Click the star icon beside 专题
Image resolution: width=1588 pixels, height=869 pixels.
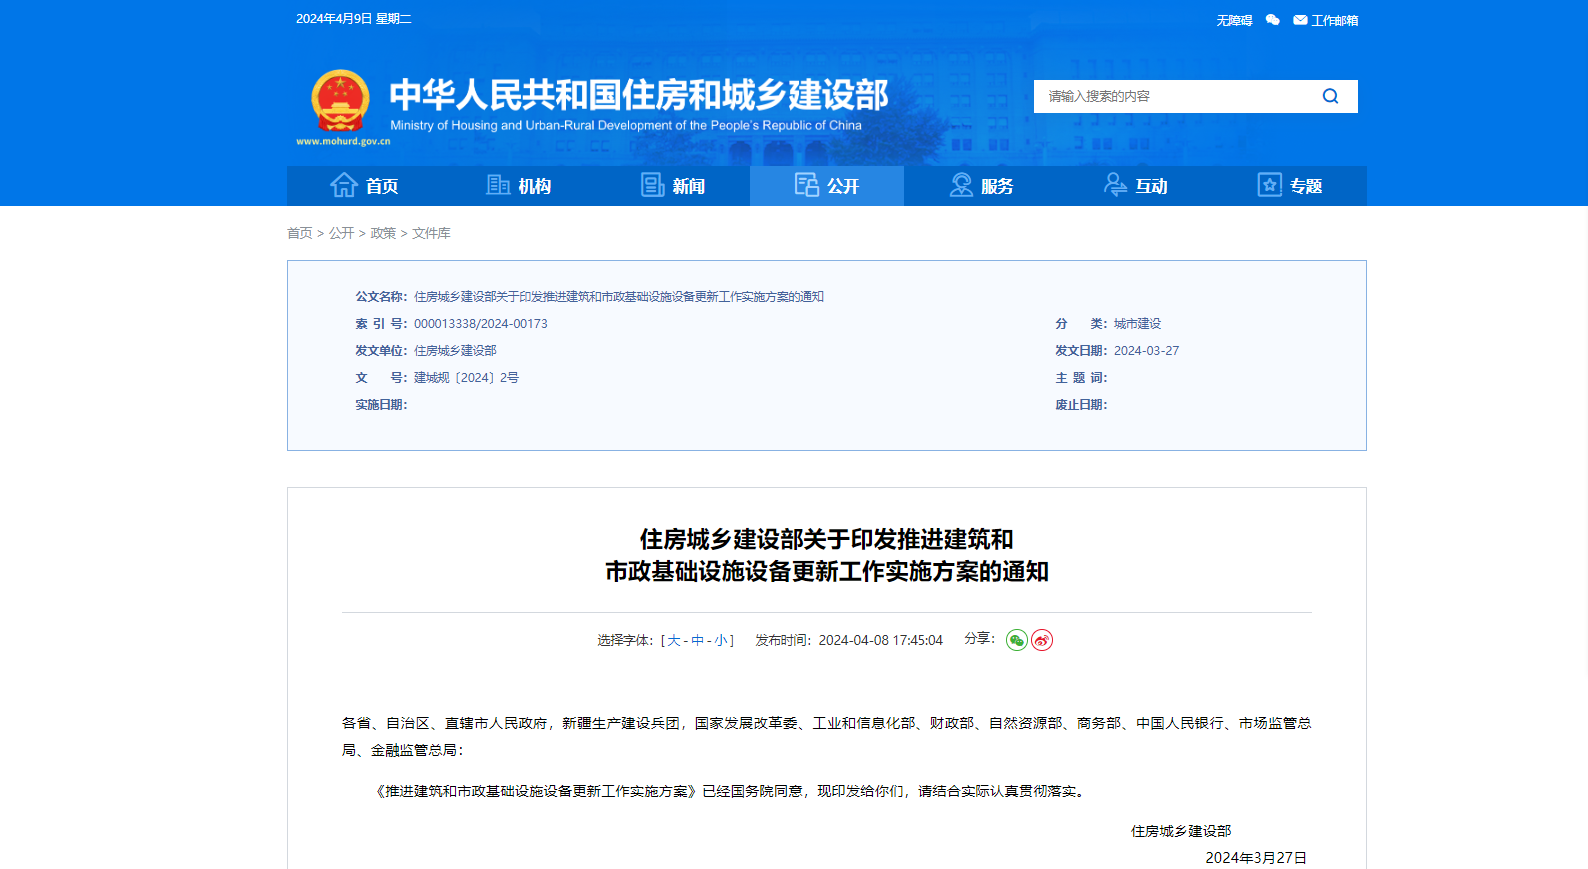pos(1270,185)
